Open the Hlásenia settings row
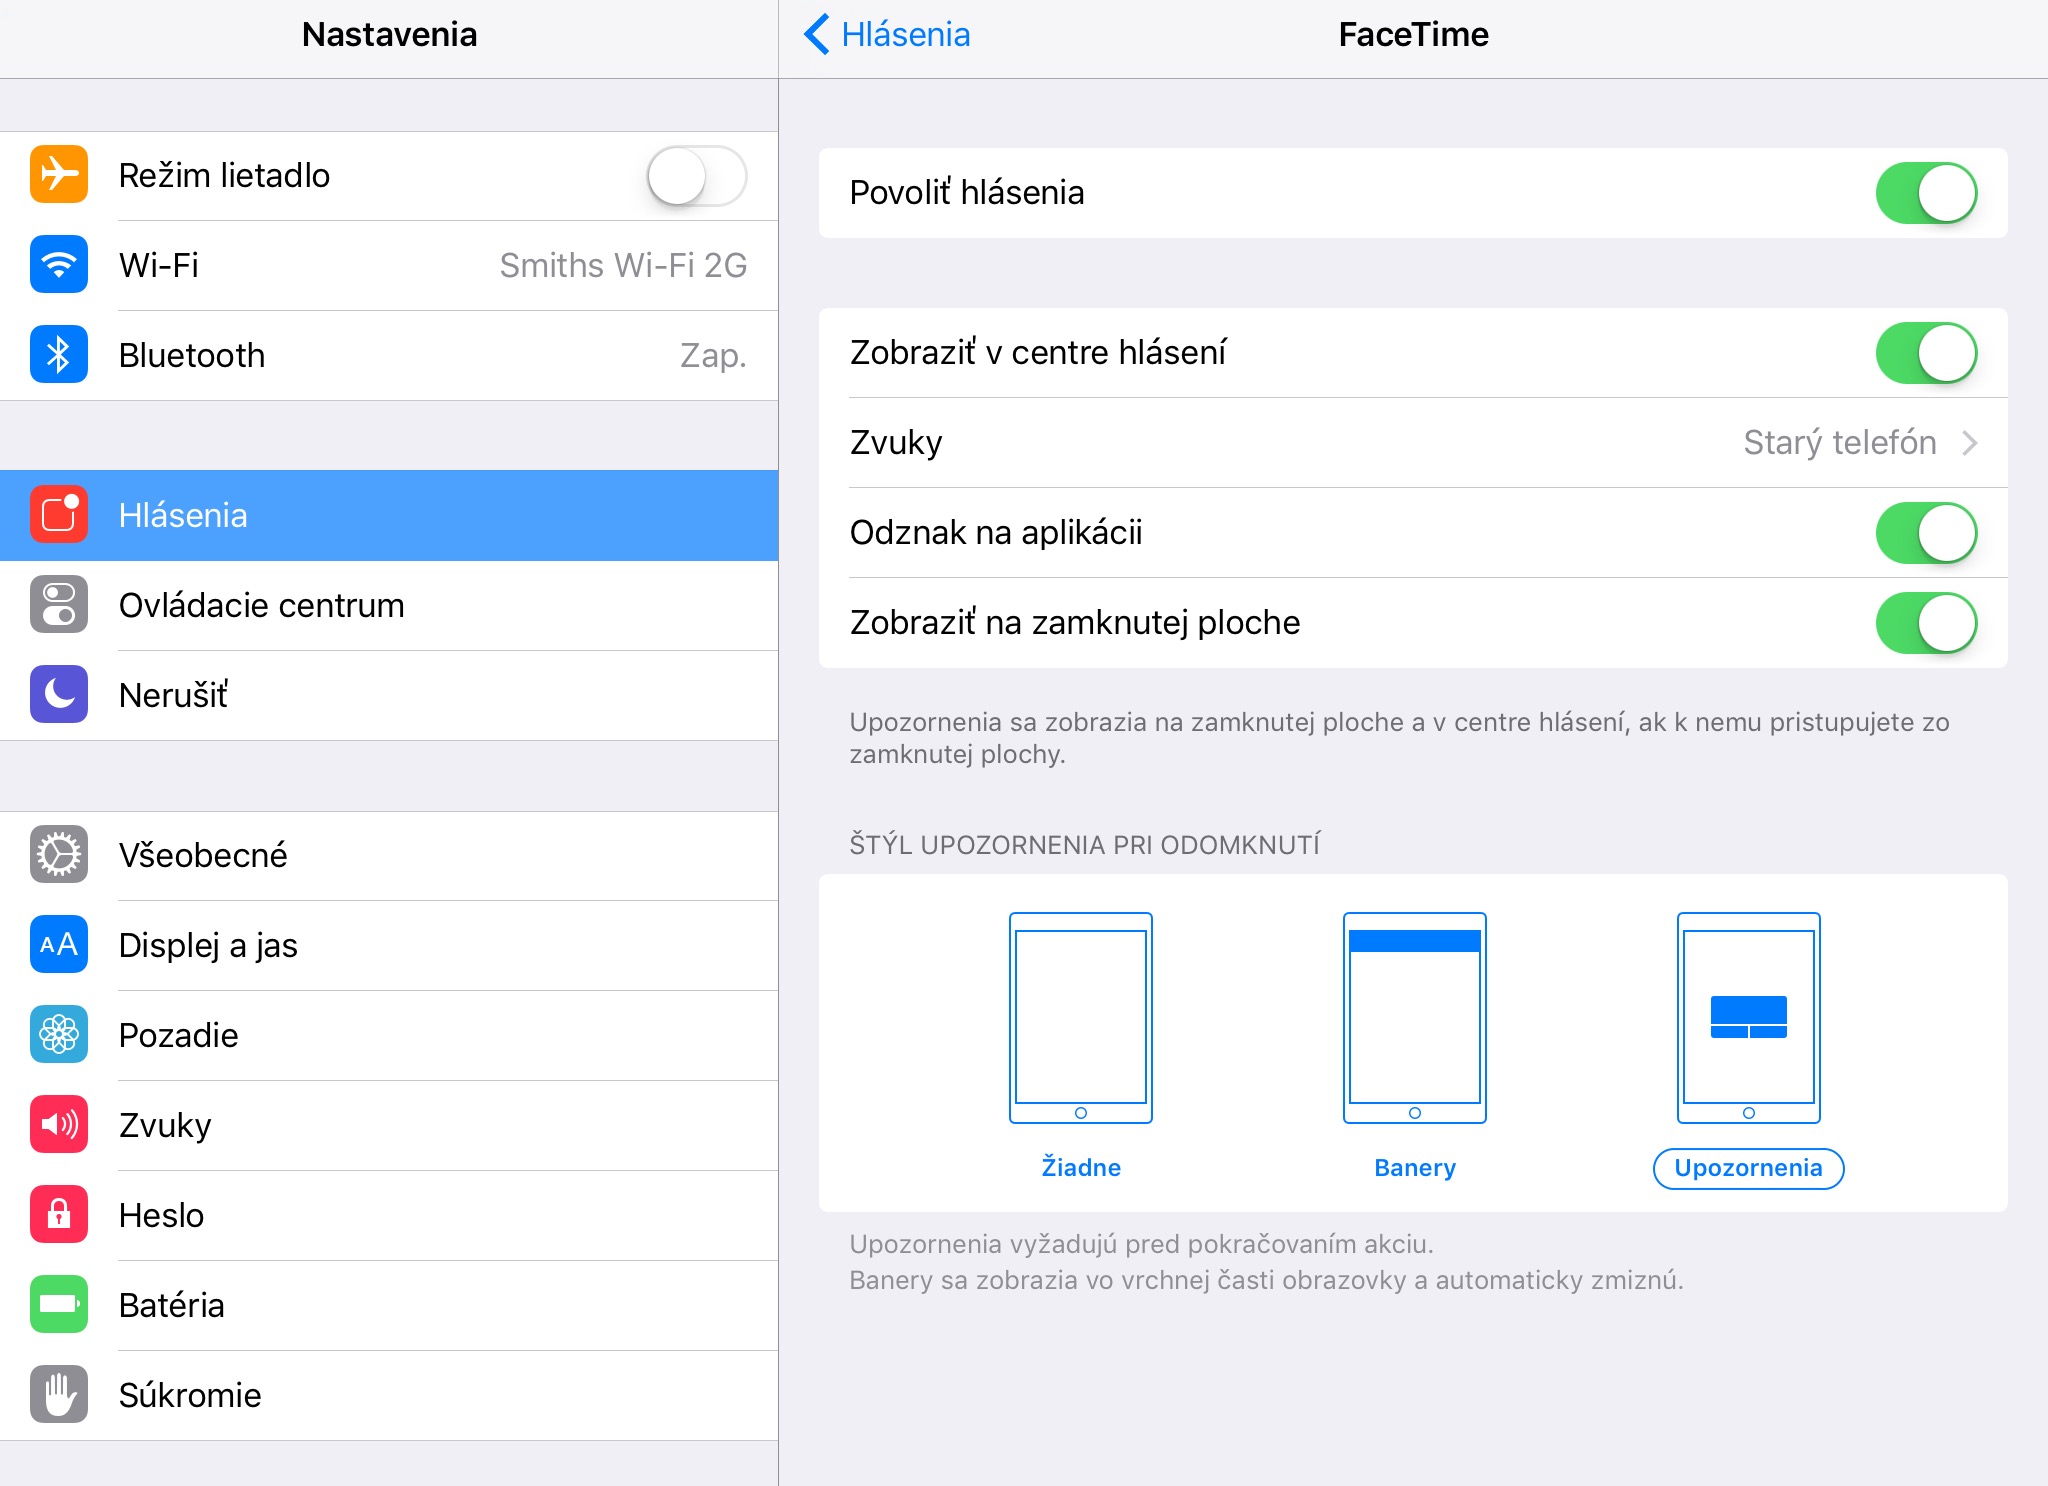Image resolution: width=2048 pixels, height=1486 pixels. click(389, 515)
